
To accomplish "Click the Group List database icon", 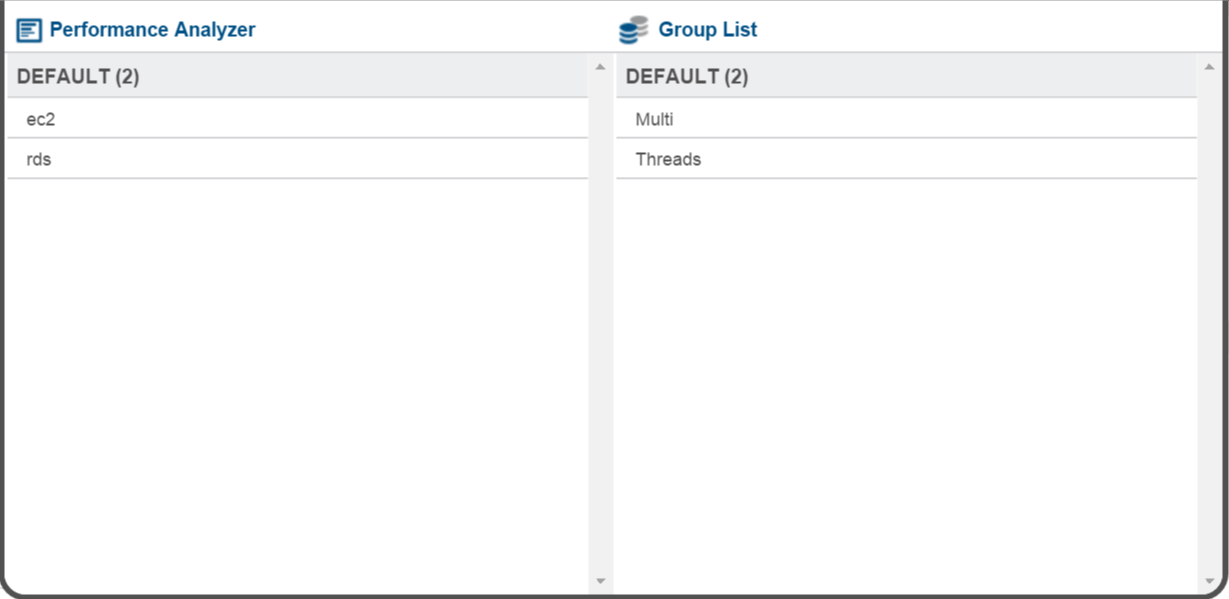I will click(633, 30).
